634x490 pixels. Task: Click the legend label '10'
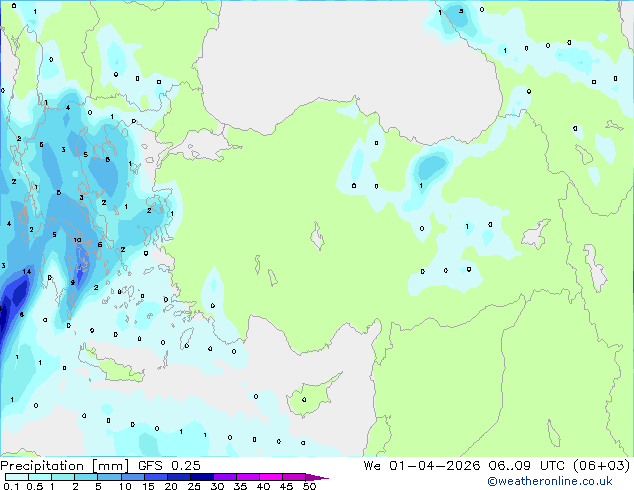(x=125, y=486)
